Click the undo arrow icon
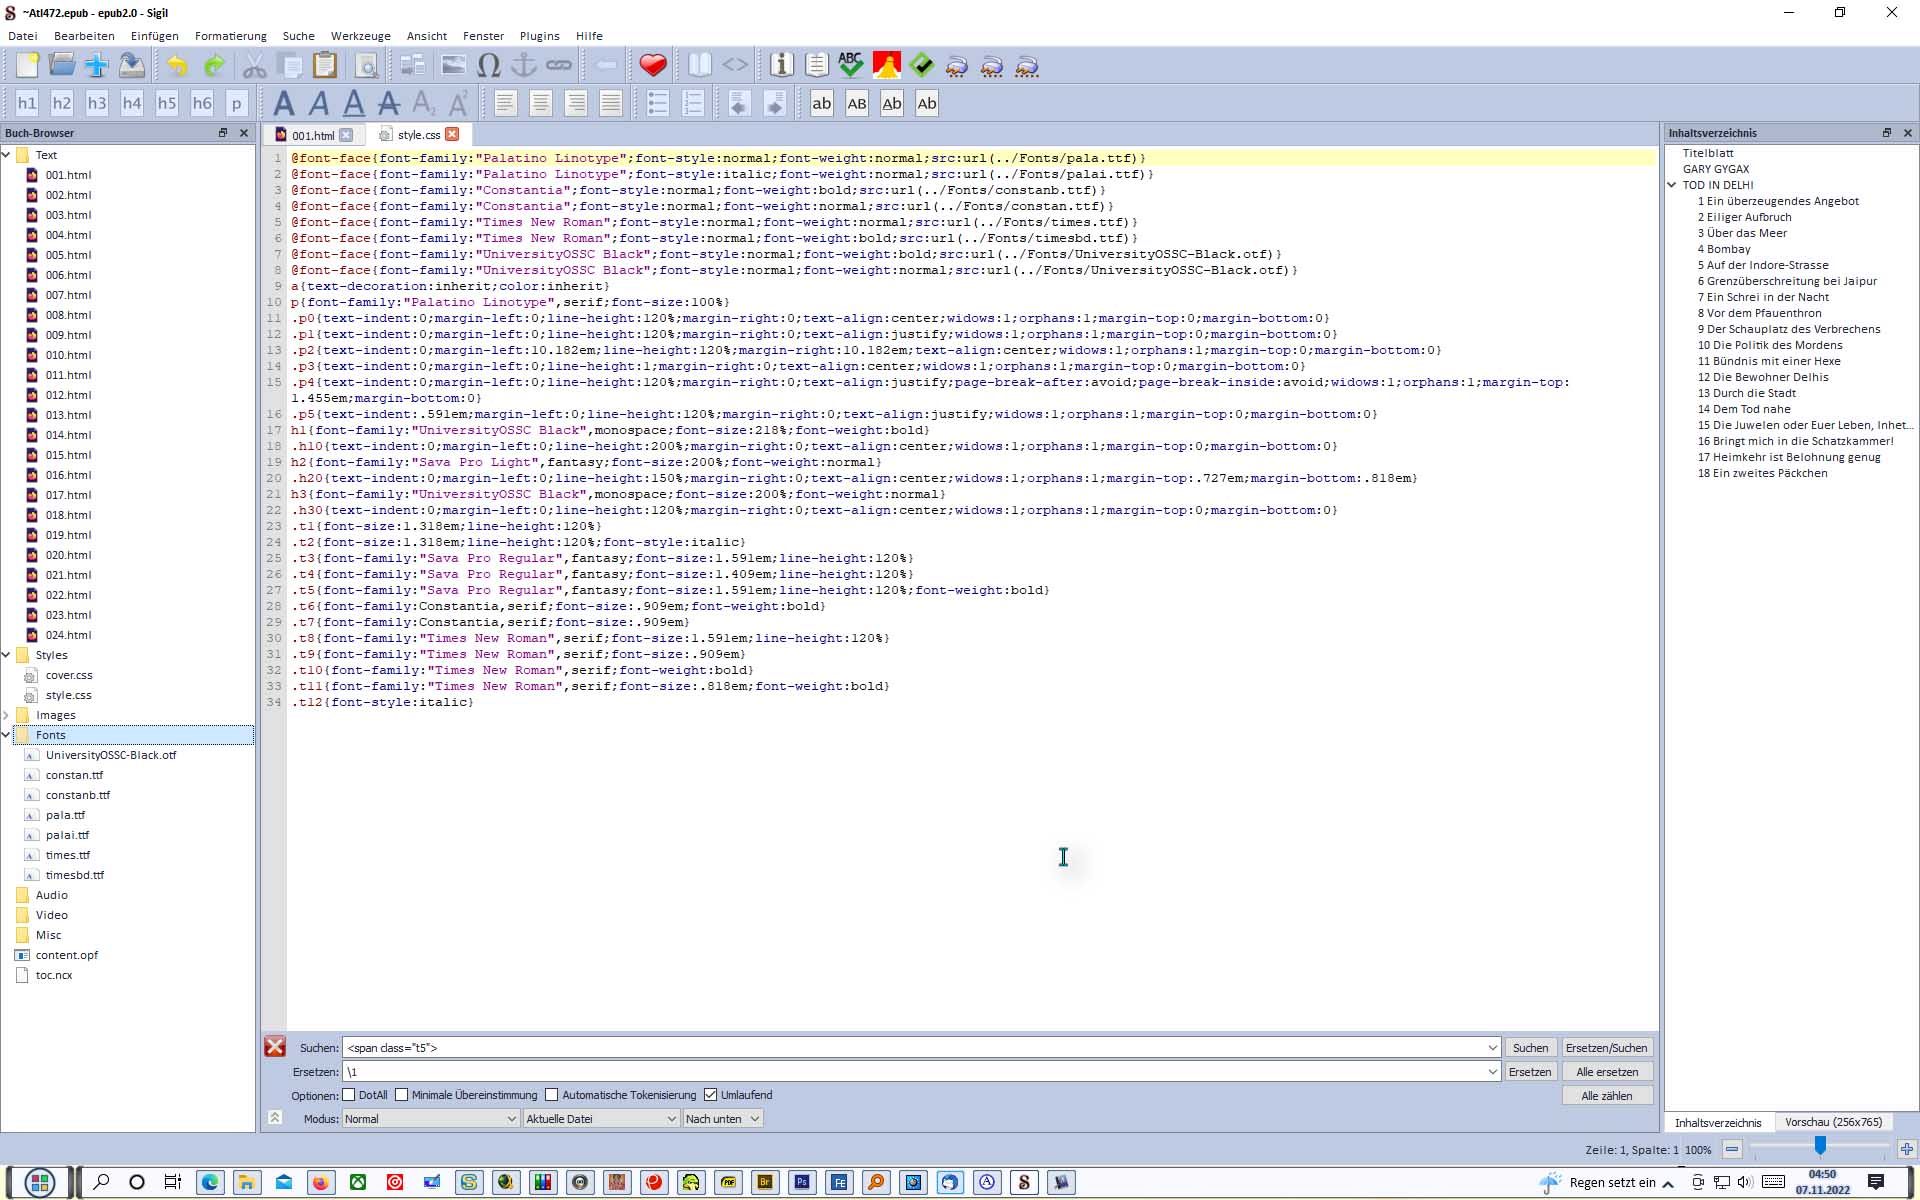The image size is (1920, 1200). pos(177,66)
